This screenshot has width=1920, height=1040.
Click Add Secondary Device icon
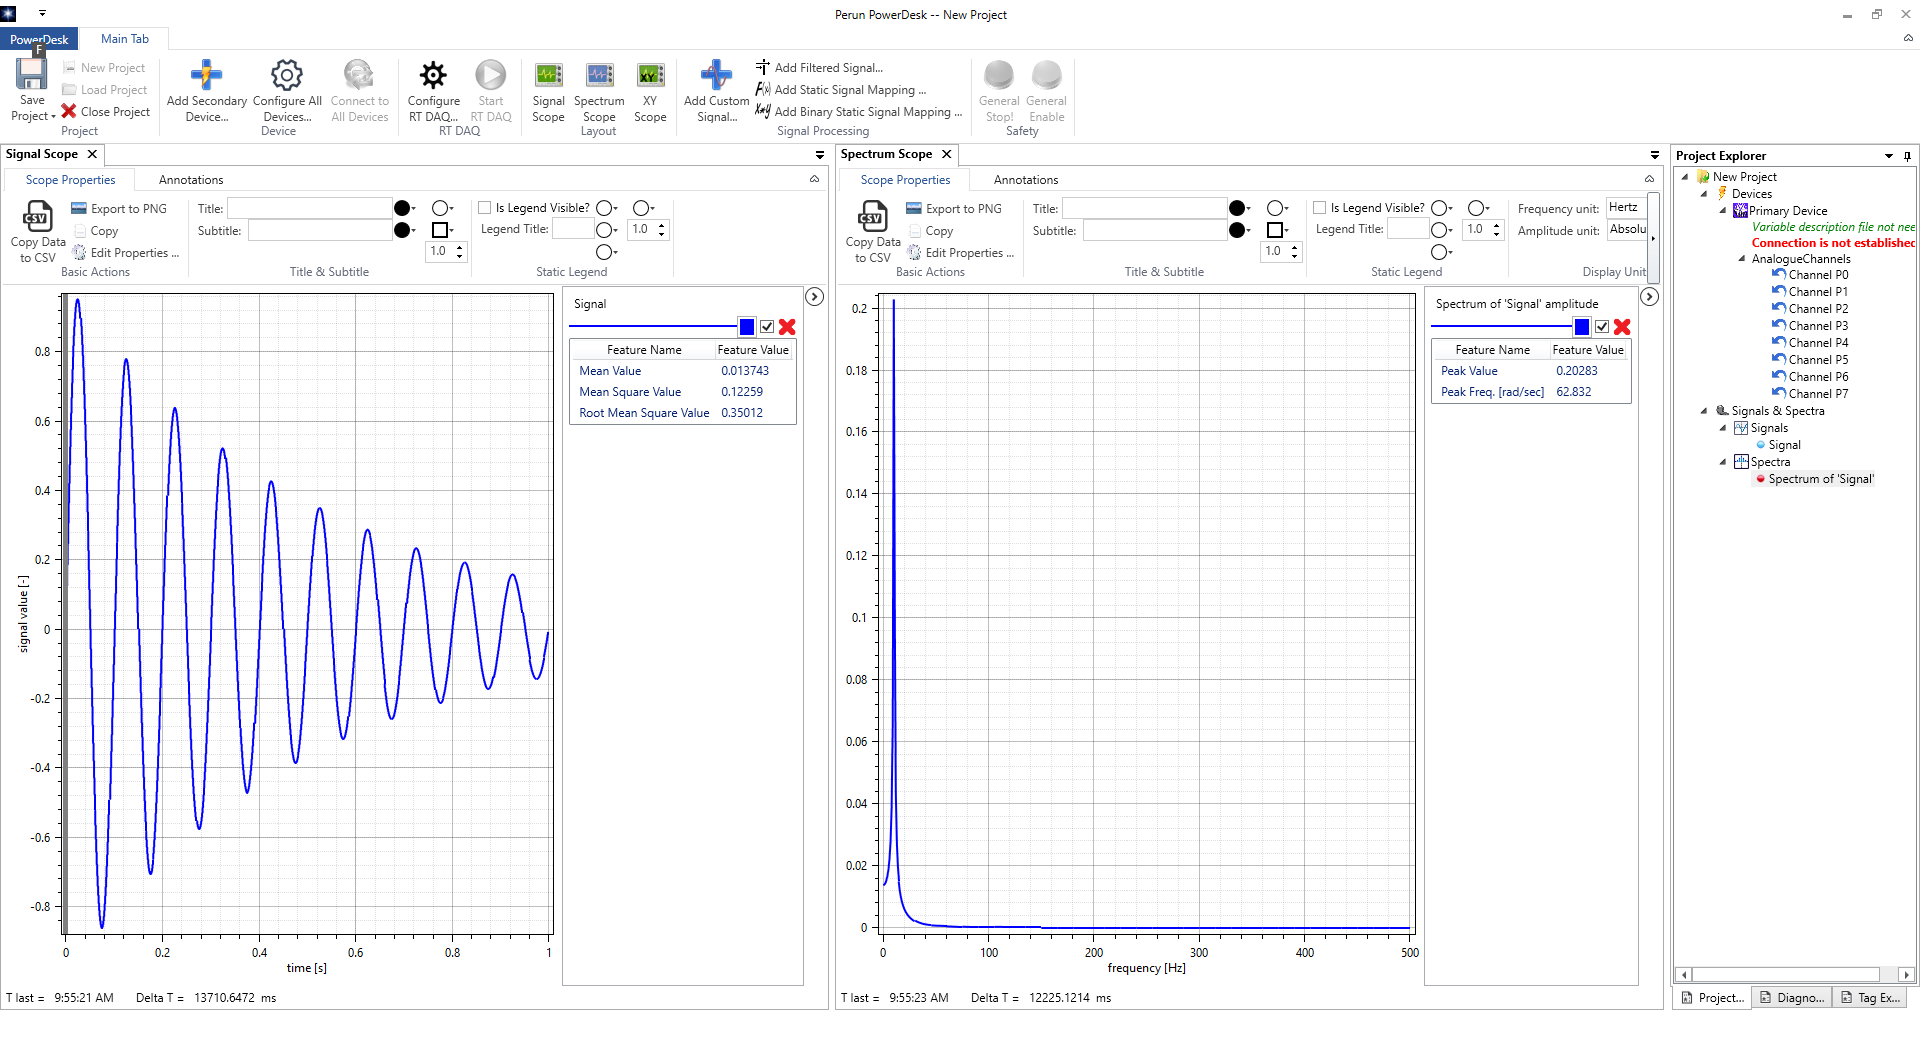[206, 75]
